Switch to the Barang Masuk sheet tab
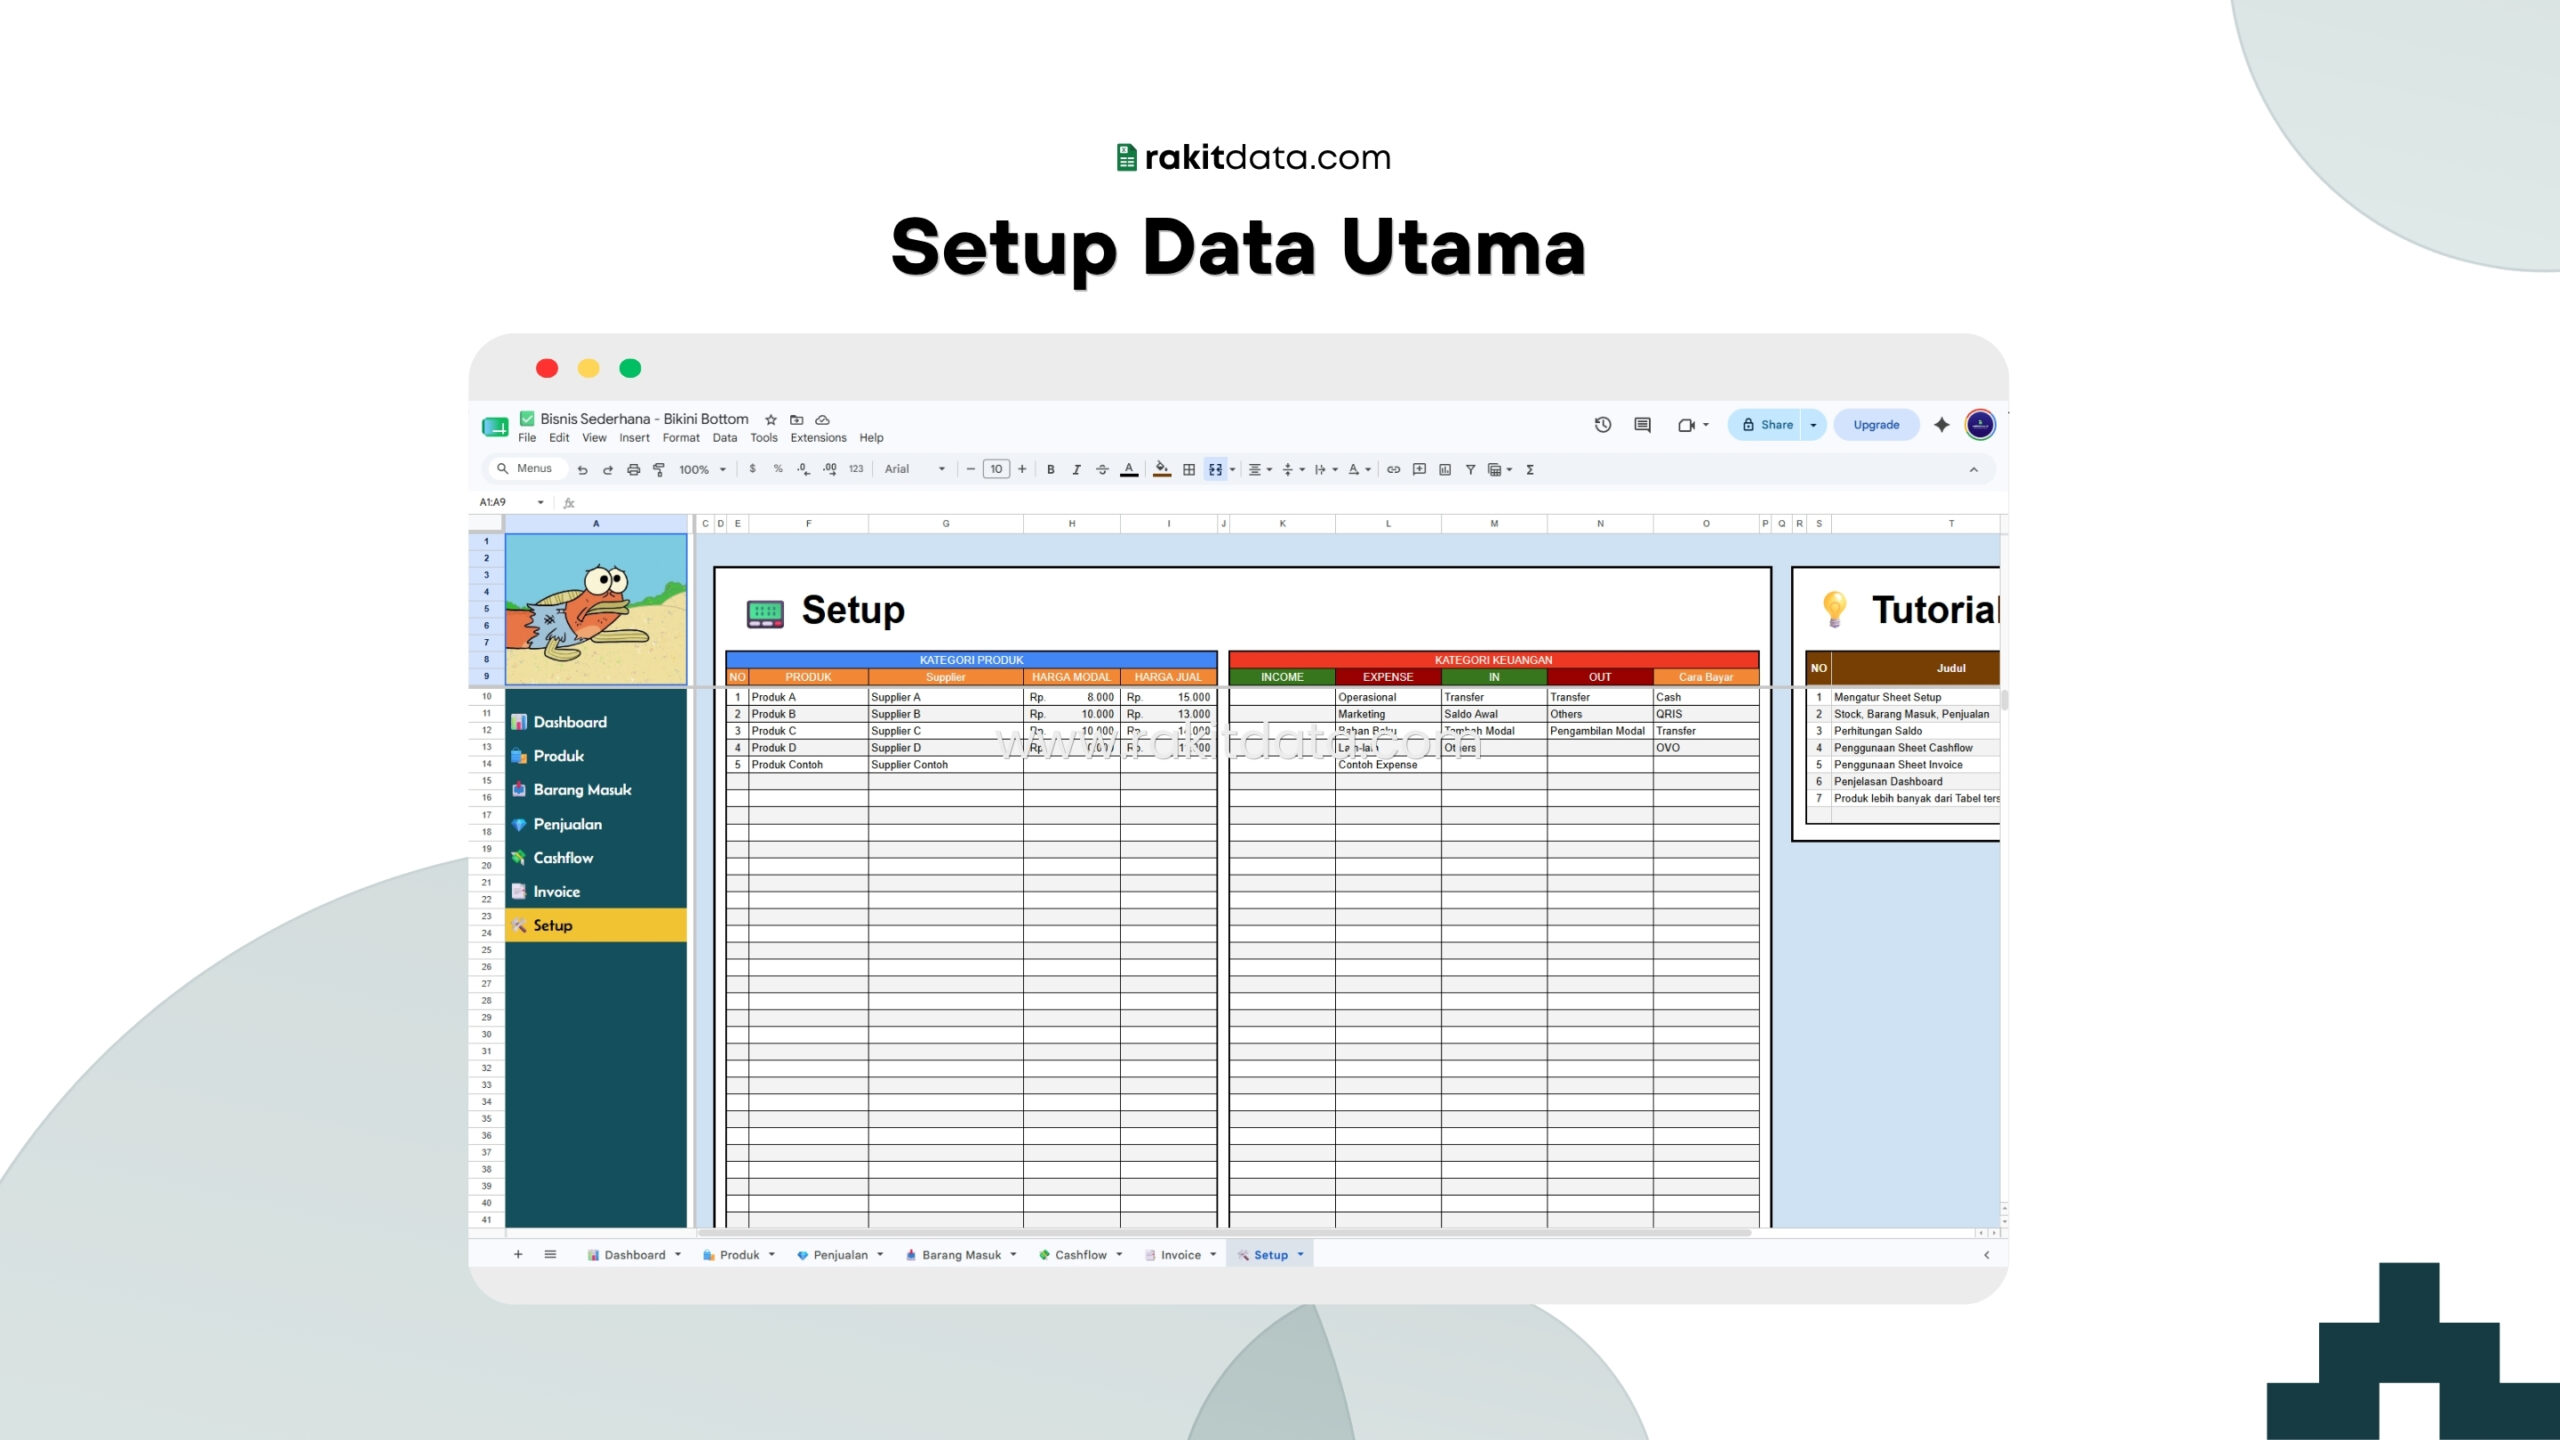Image resolution: width=2560 pixels, height=1440 pixels. click(961, 1254)
